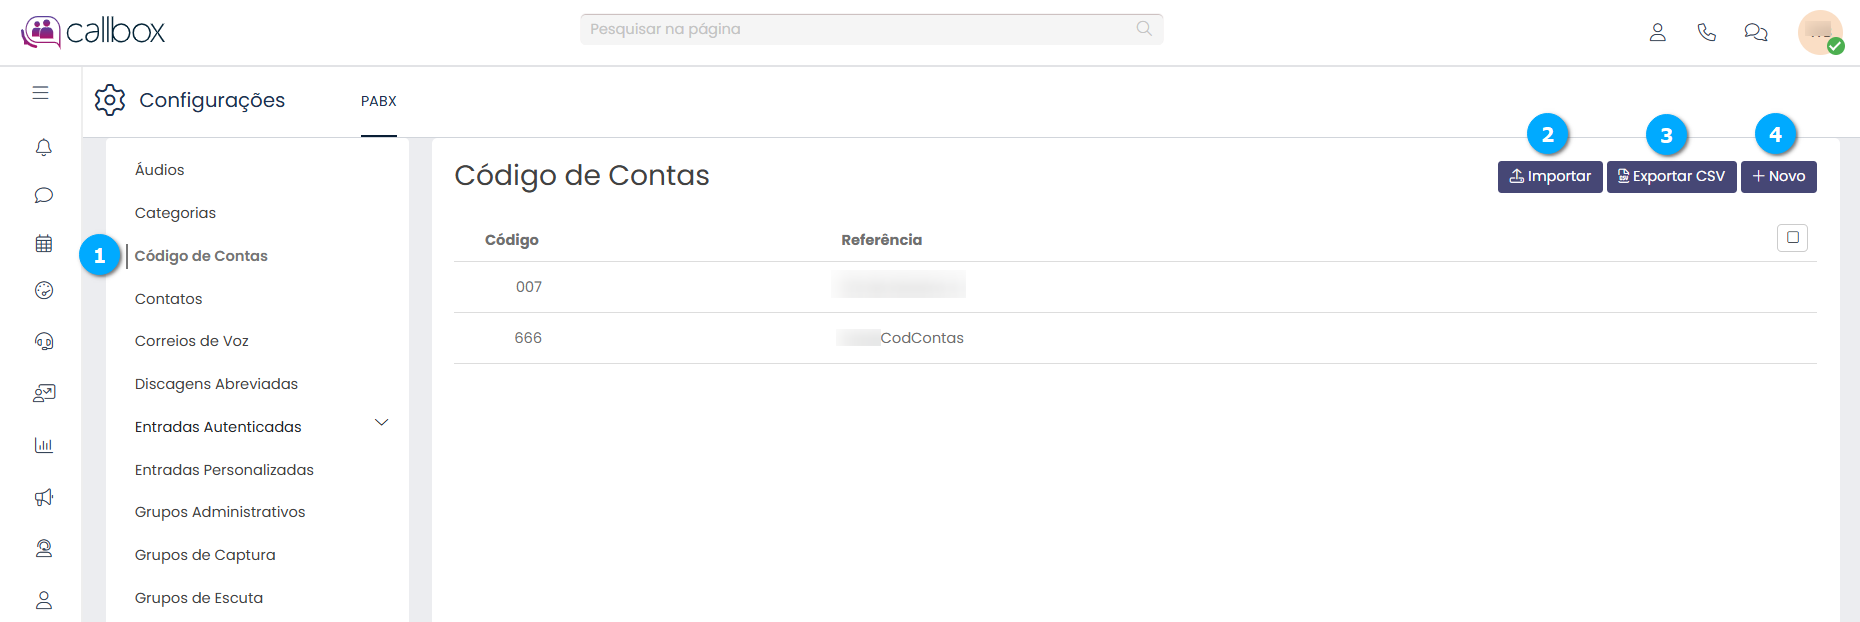Open the megaphone announcements icon
This screenshot has width=1860, height=622.
point(42,497)
